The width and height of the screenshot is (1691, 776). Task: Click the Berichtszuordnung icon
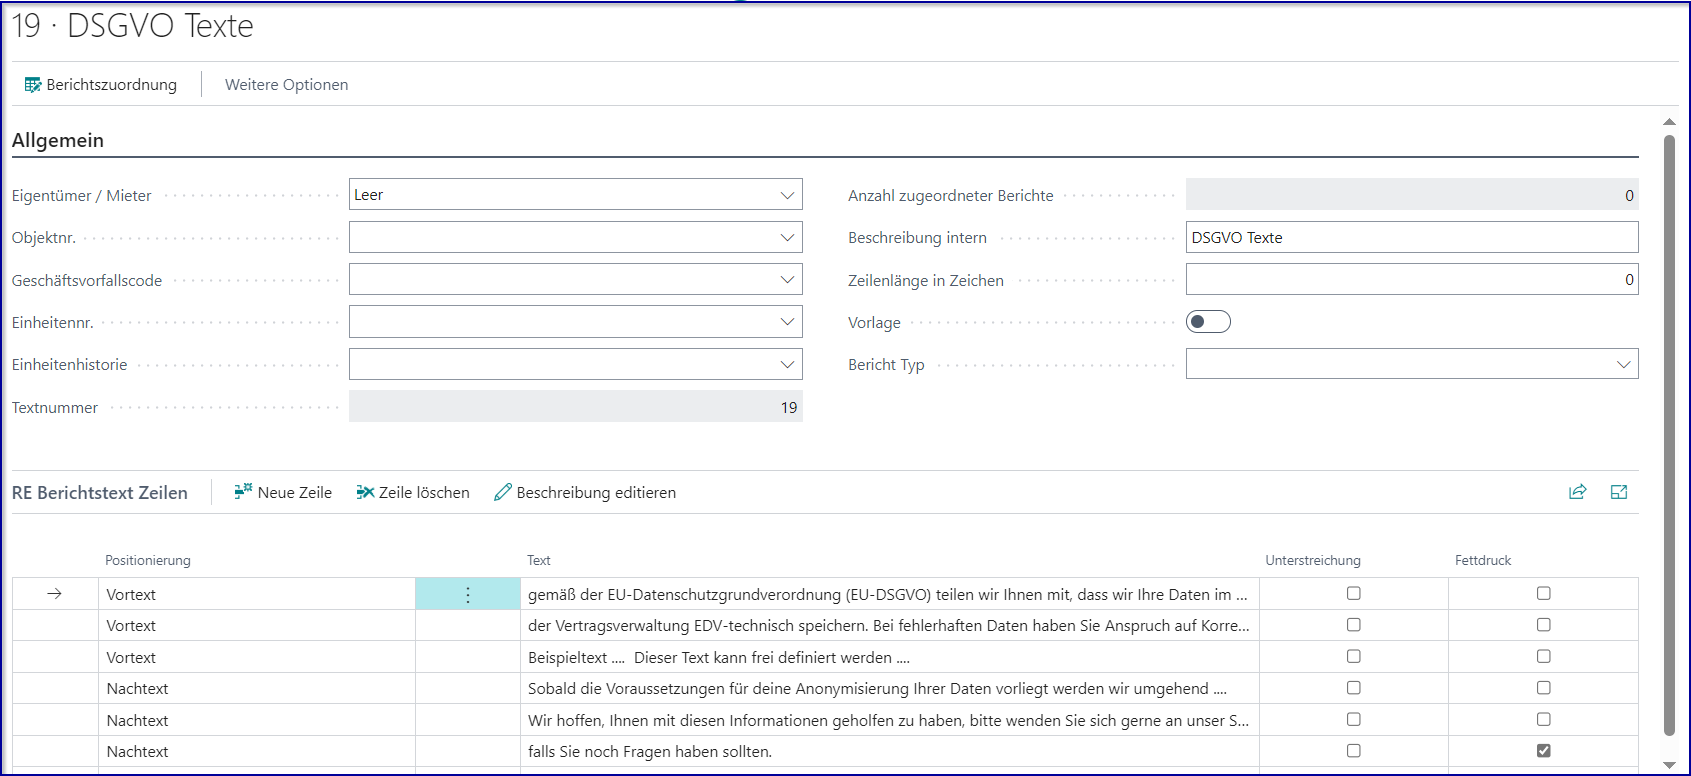(33, 85)
